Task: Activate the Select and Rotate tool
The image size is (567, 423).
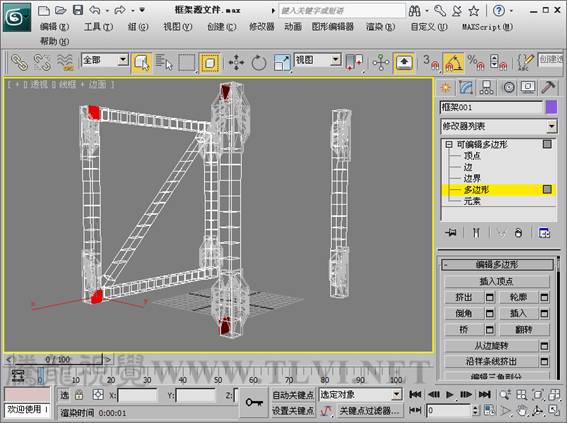Action: pos(259,63)
